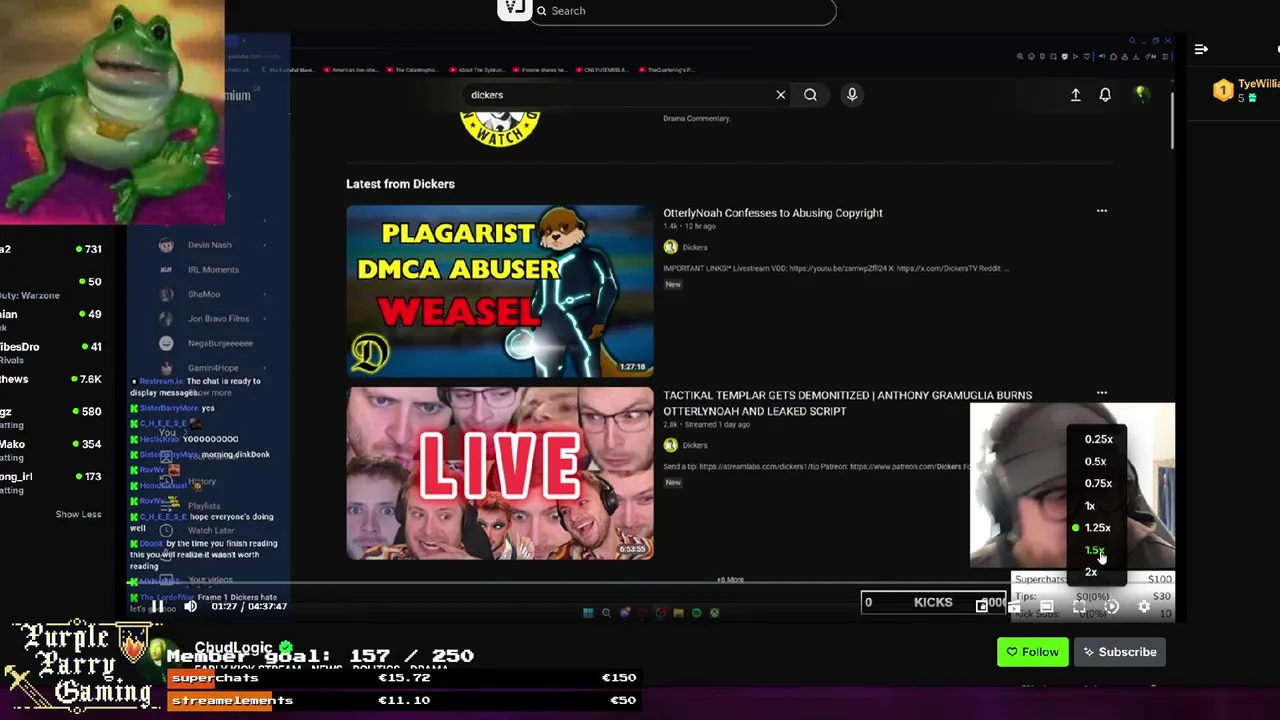This screenshot has width=1280, height=720.
Task: Open the Kick search field
Action: [683, 11]
